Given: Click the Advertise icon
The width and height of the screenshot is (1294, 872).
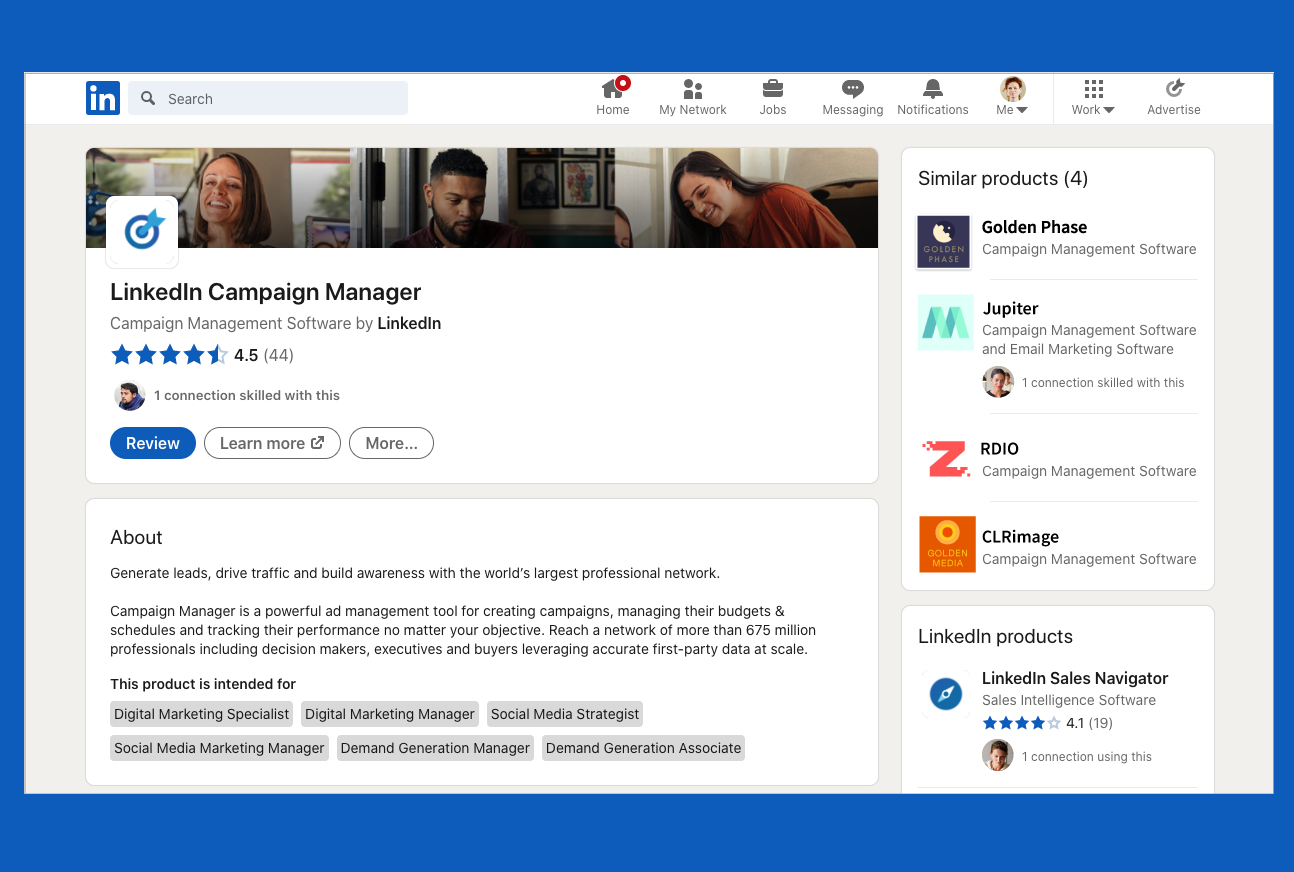Looking at the screenshot, I should pyautogui.click(x=1173, y=89).
